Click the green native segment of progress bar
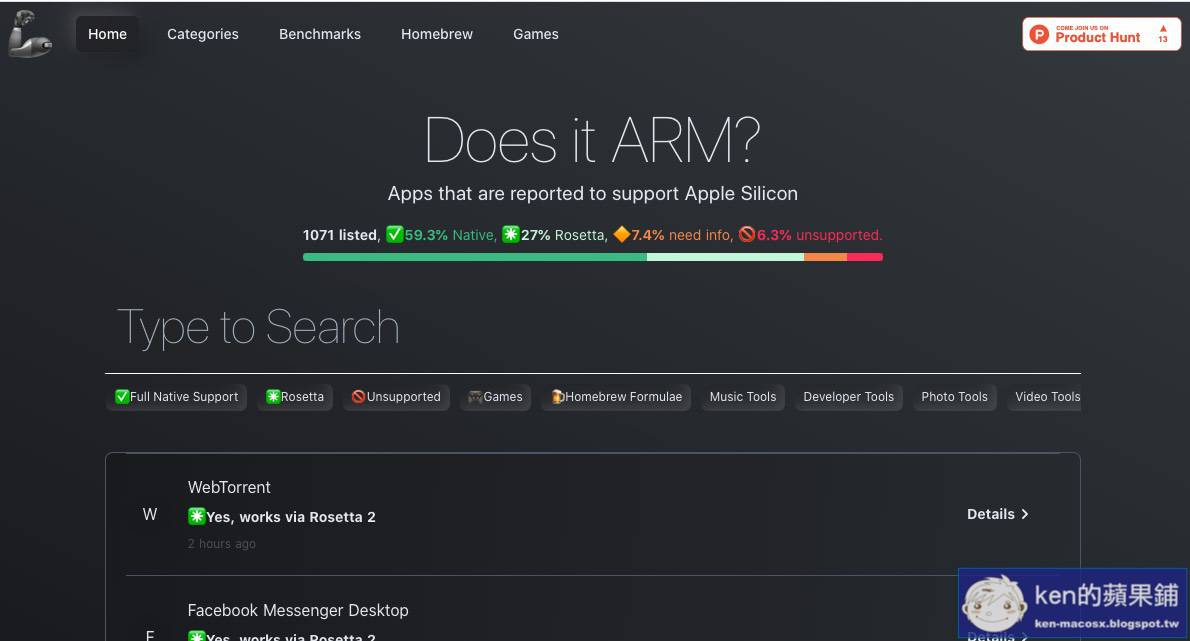Image resolution: width=1190 pixels, height=641 pixels. click(474, 257)
